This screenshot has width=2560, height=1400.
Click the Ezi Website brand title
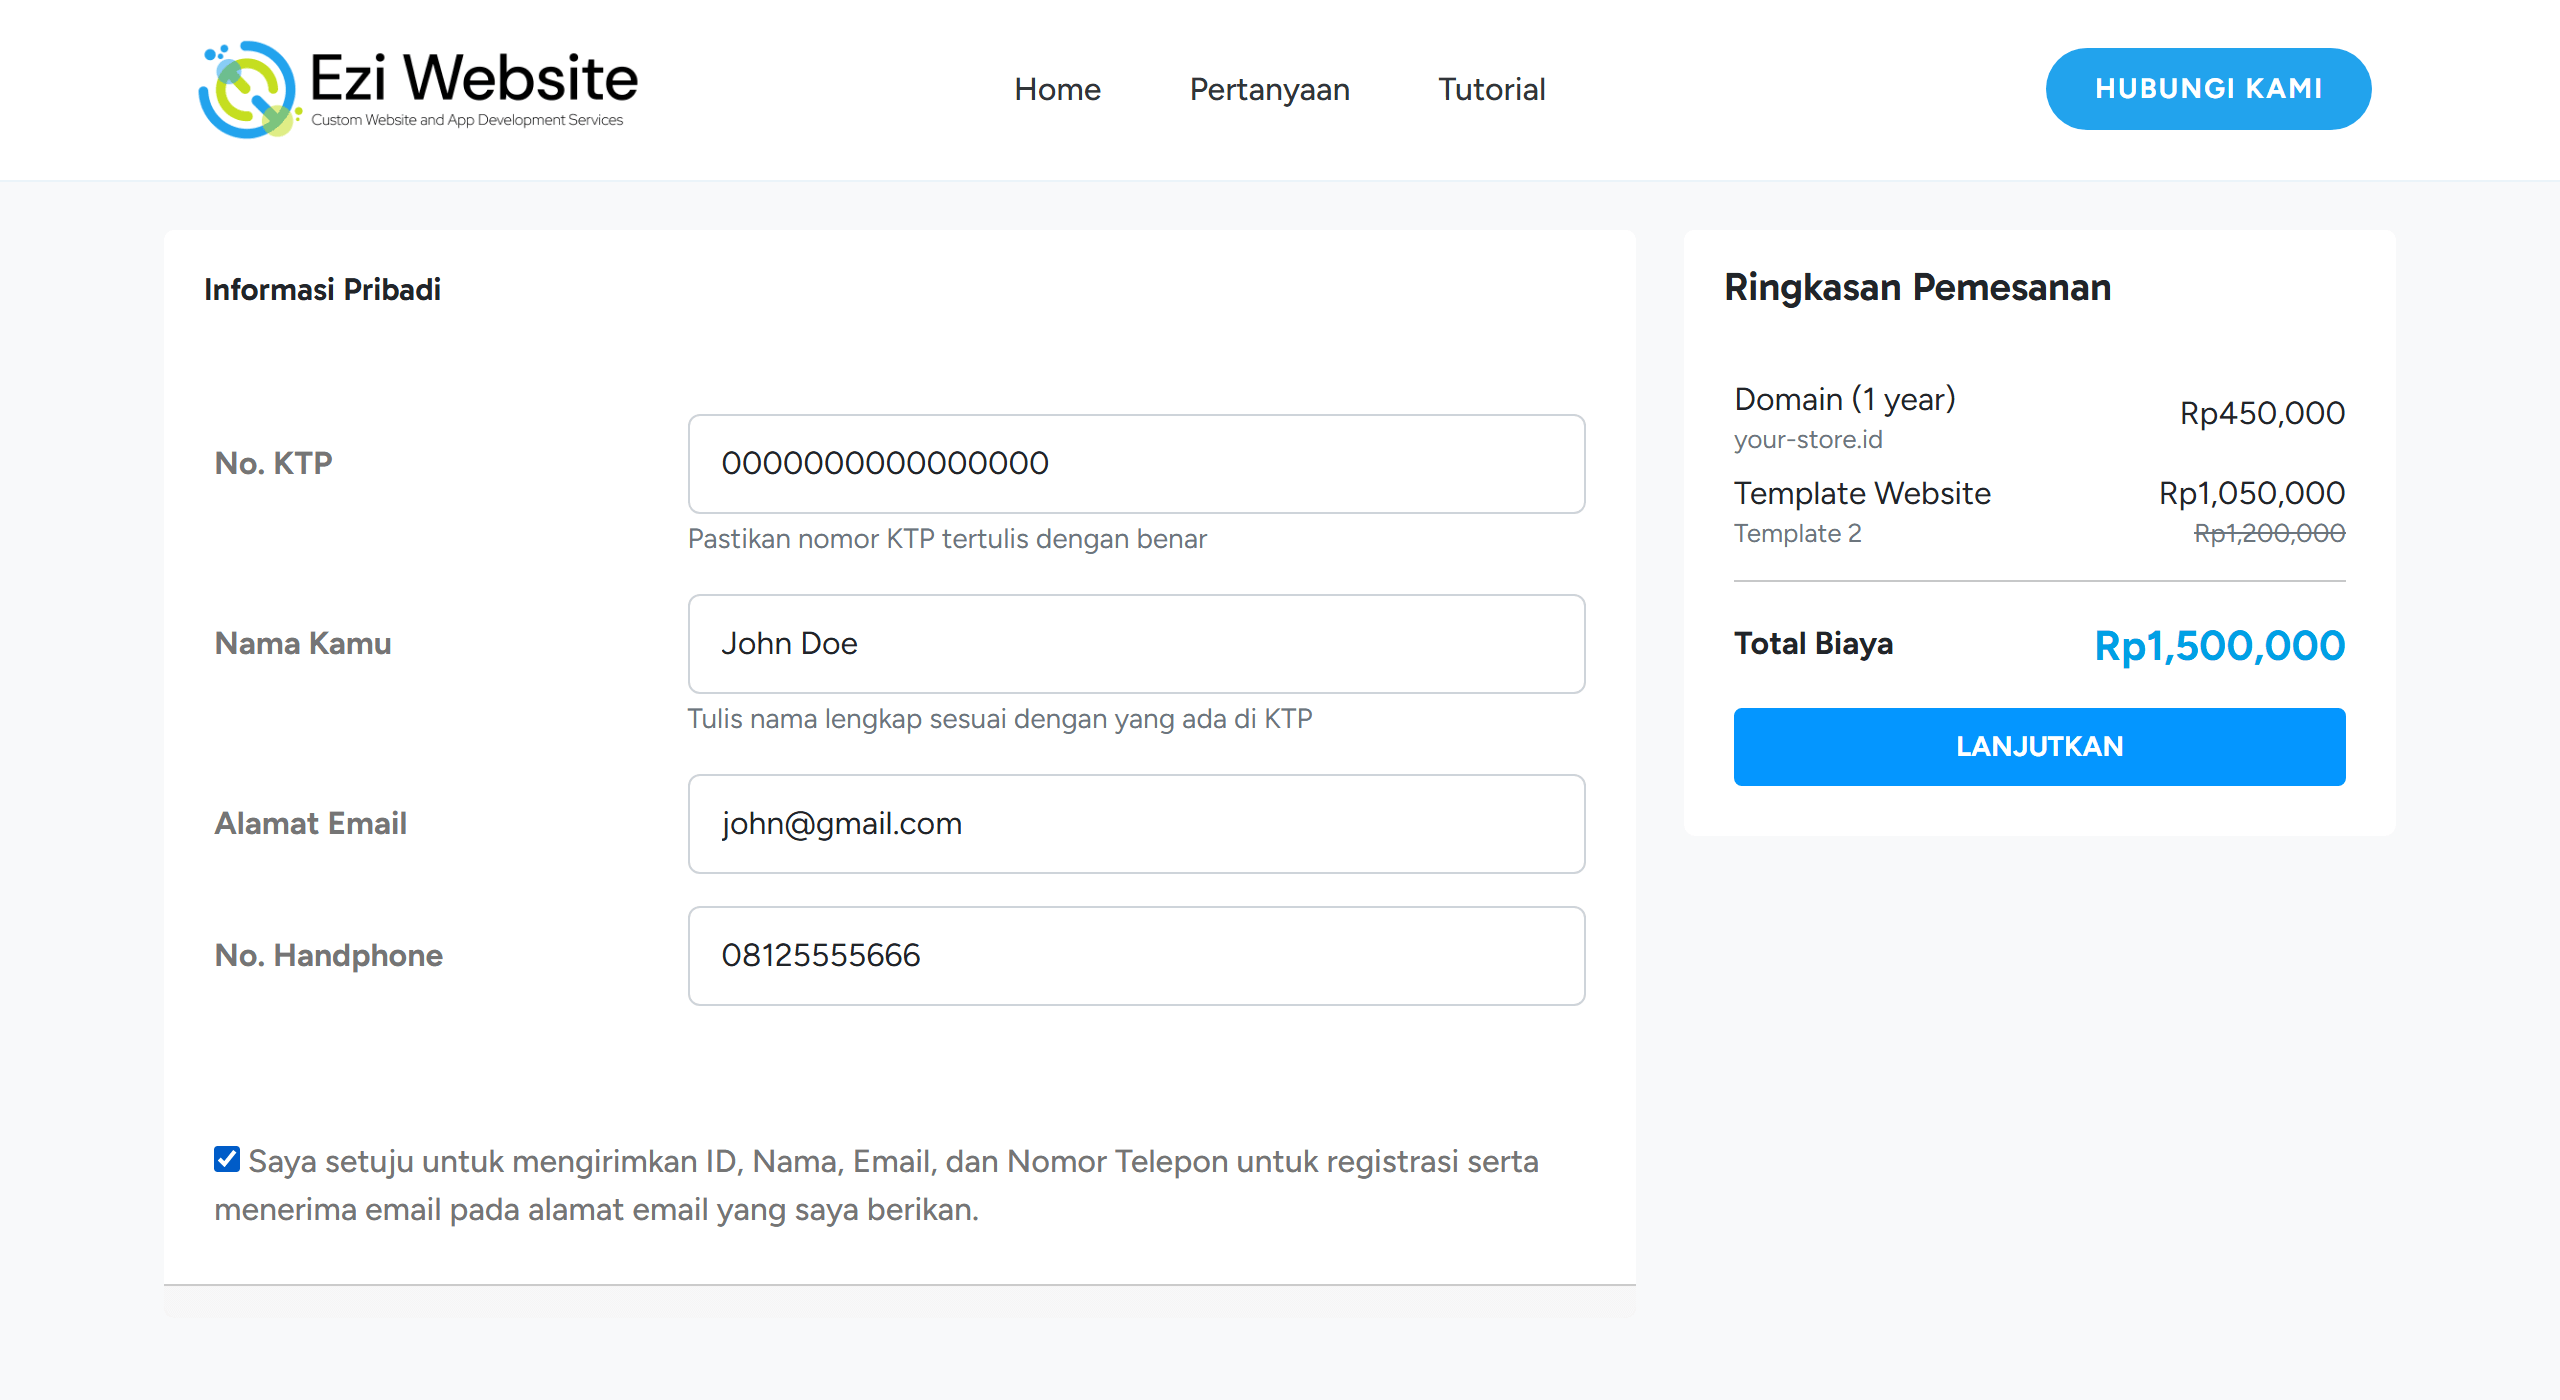pos(473,78)
